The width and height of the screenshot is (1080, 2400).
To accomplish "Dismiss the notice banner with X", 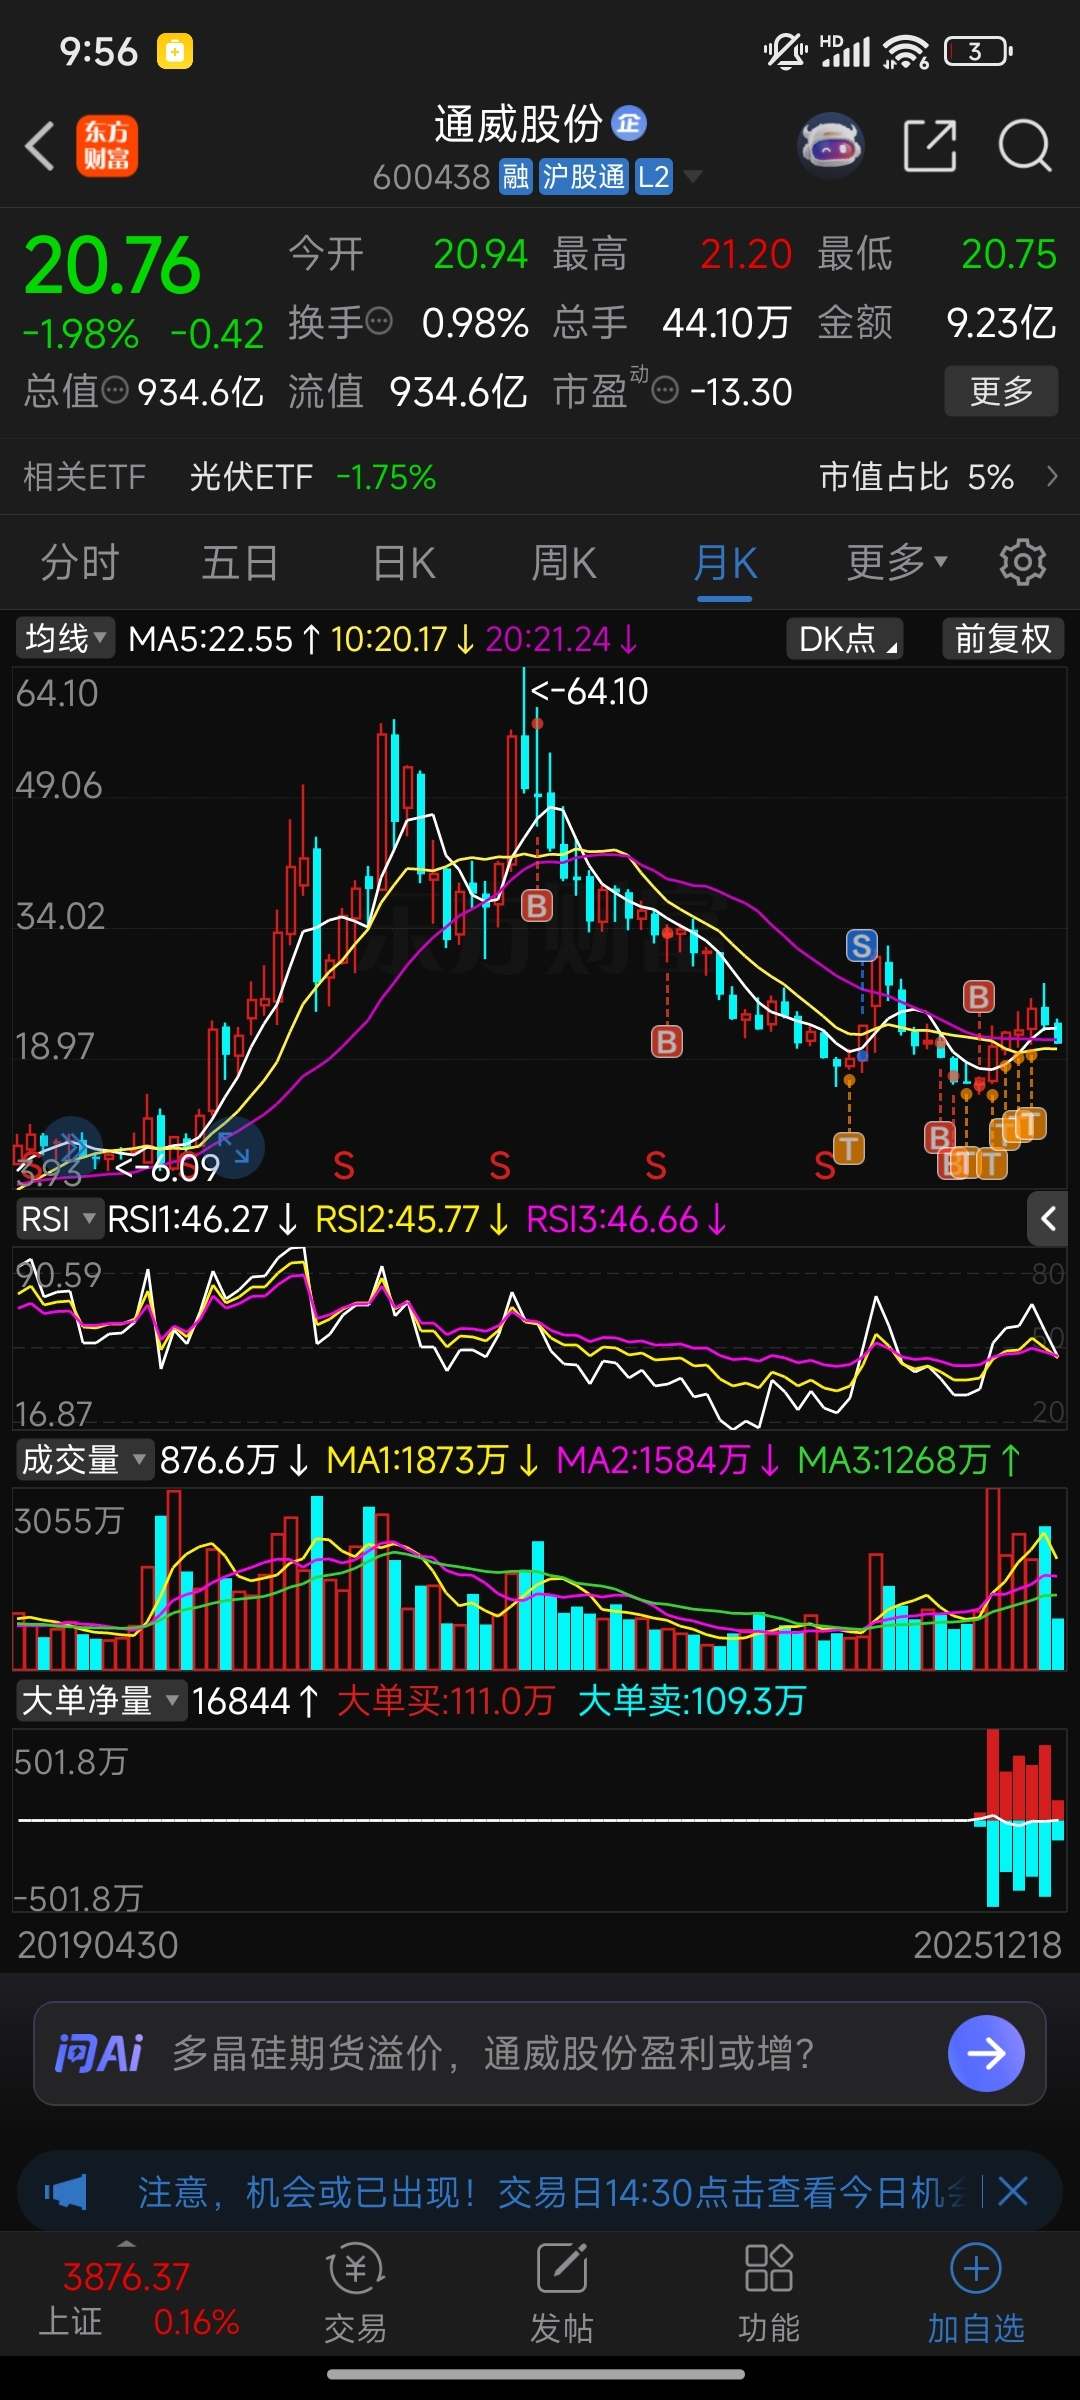I will [1013, 2192].
